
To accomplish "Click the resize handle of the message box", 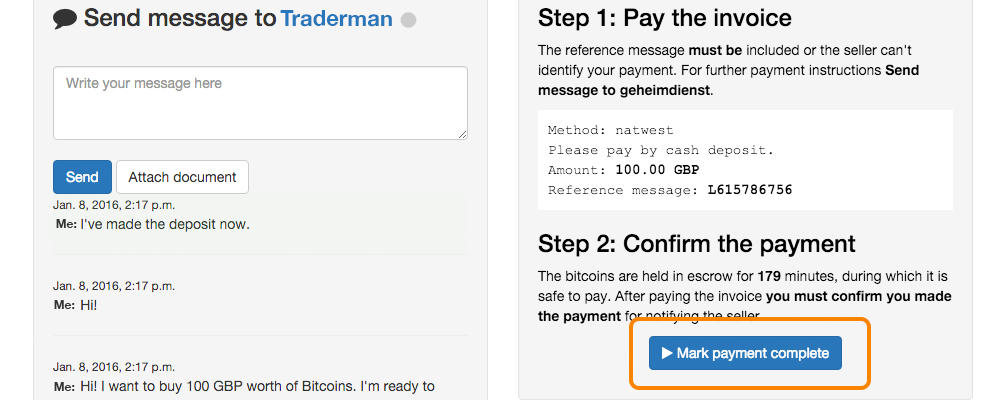I will [x=462, y=133].
